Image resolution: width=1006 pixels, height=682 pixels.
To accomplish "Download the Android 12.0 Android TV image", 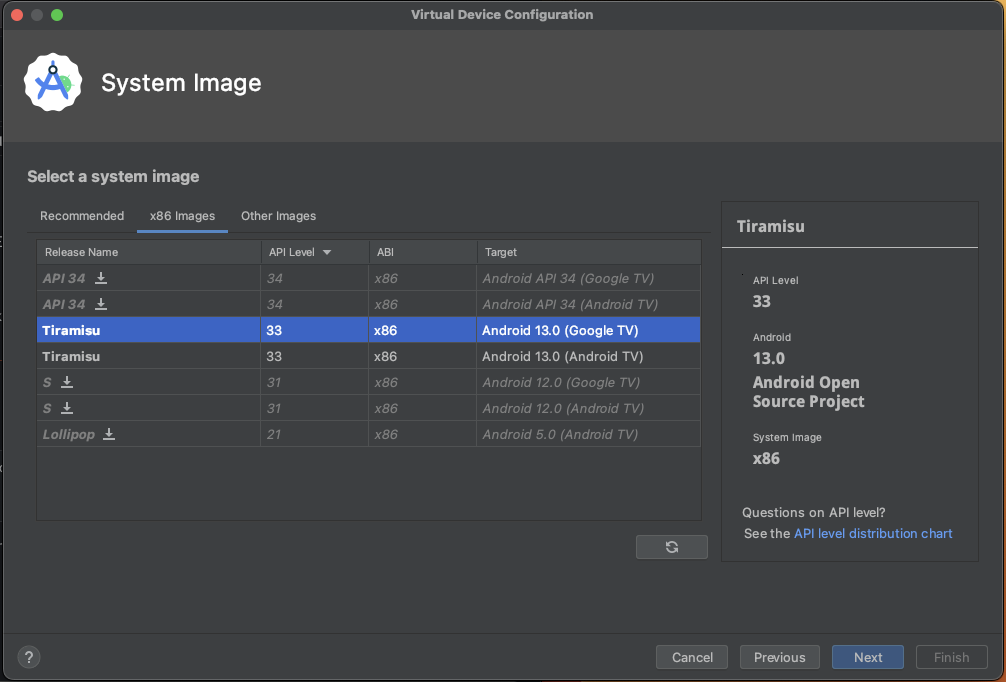I will point(67,408).
